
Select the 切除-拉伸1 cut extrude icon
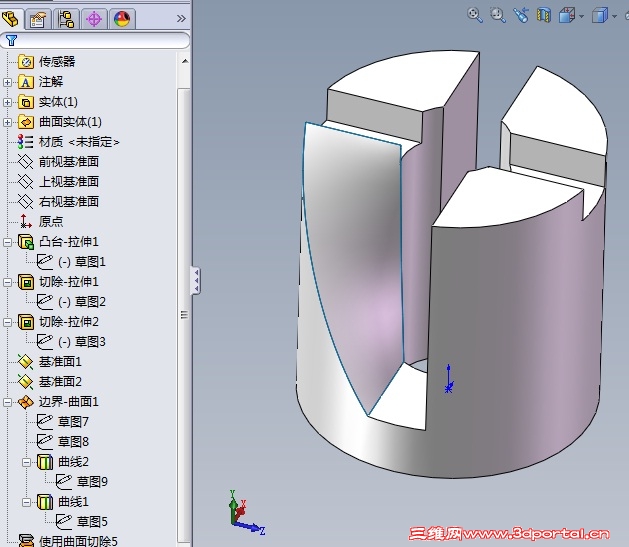click(26, 282)
